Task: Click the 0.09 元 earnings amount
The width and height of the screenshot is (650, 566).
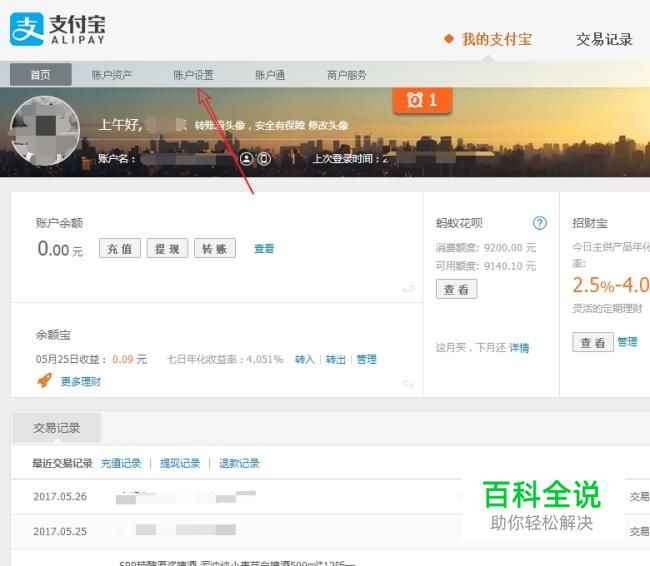Action: tap(129, 359)
